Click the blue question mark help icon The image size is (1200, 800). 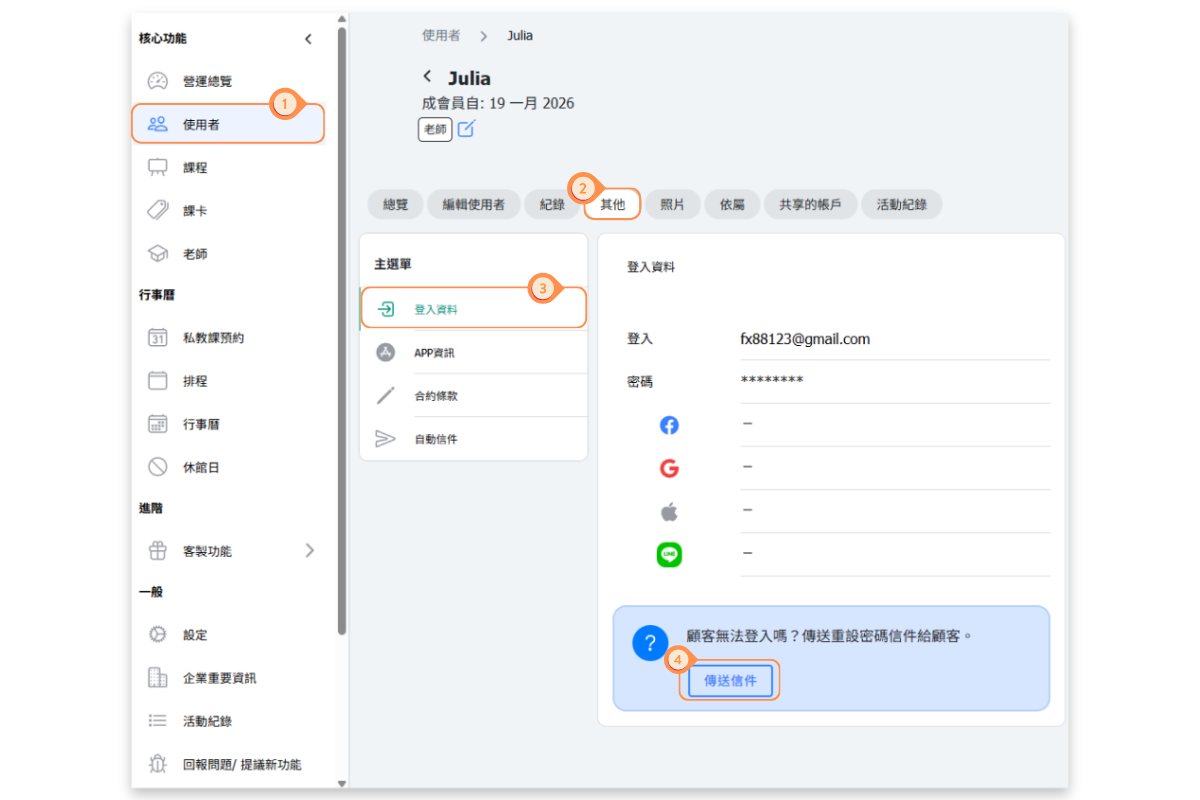click(x=650, y=643)
